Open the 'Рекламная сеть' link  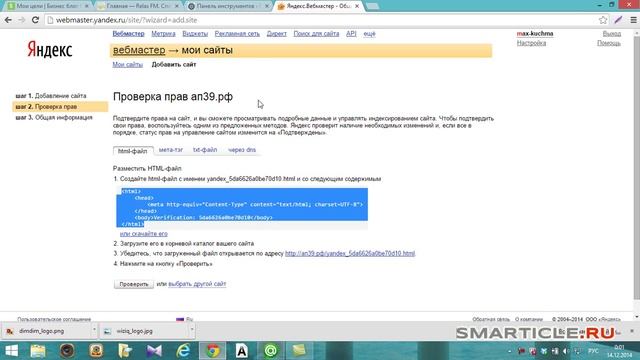[x=237, y=33]
